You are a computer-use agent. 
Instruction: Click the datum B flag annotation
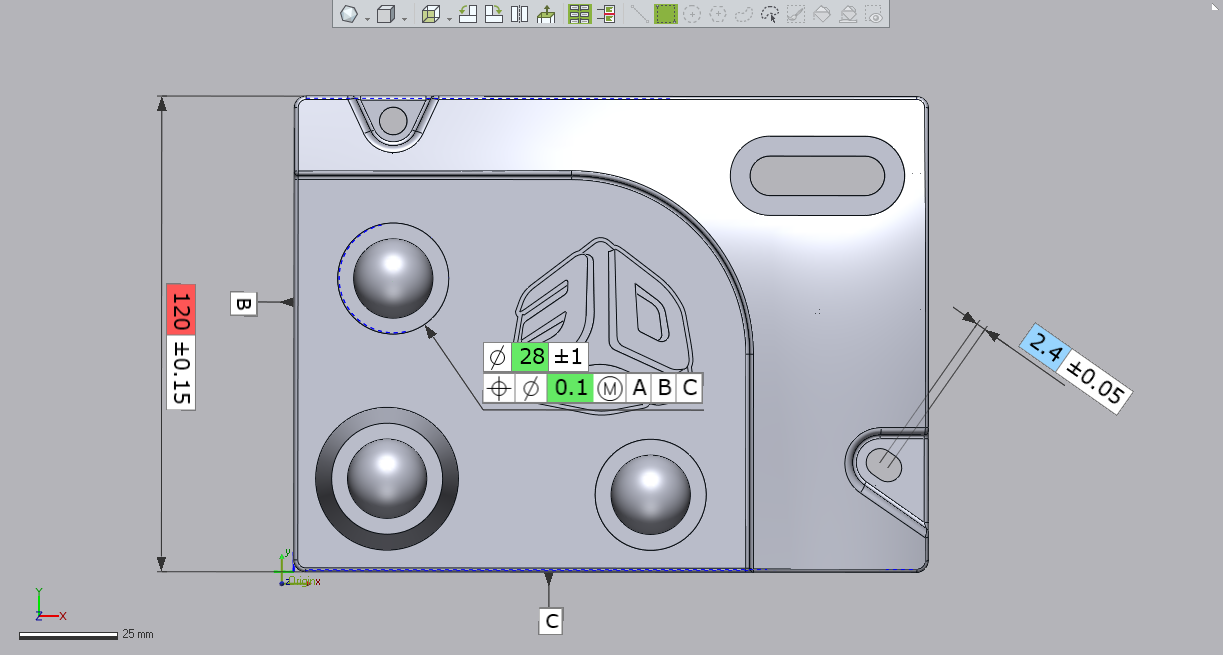pyautogui.click(x=242, y=303)
